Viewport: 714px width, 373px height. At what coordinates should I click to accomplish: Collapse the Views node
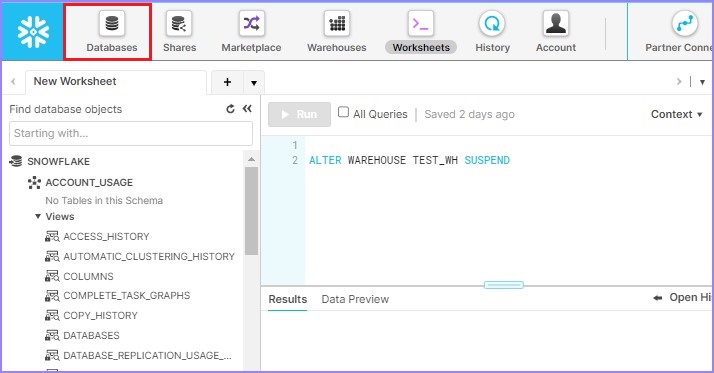point(38,216)
